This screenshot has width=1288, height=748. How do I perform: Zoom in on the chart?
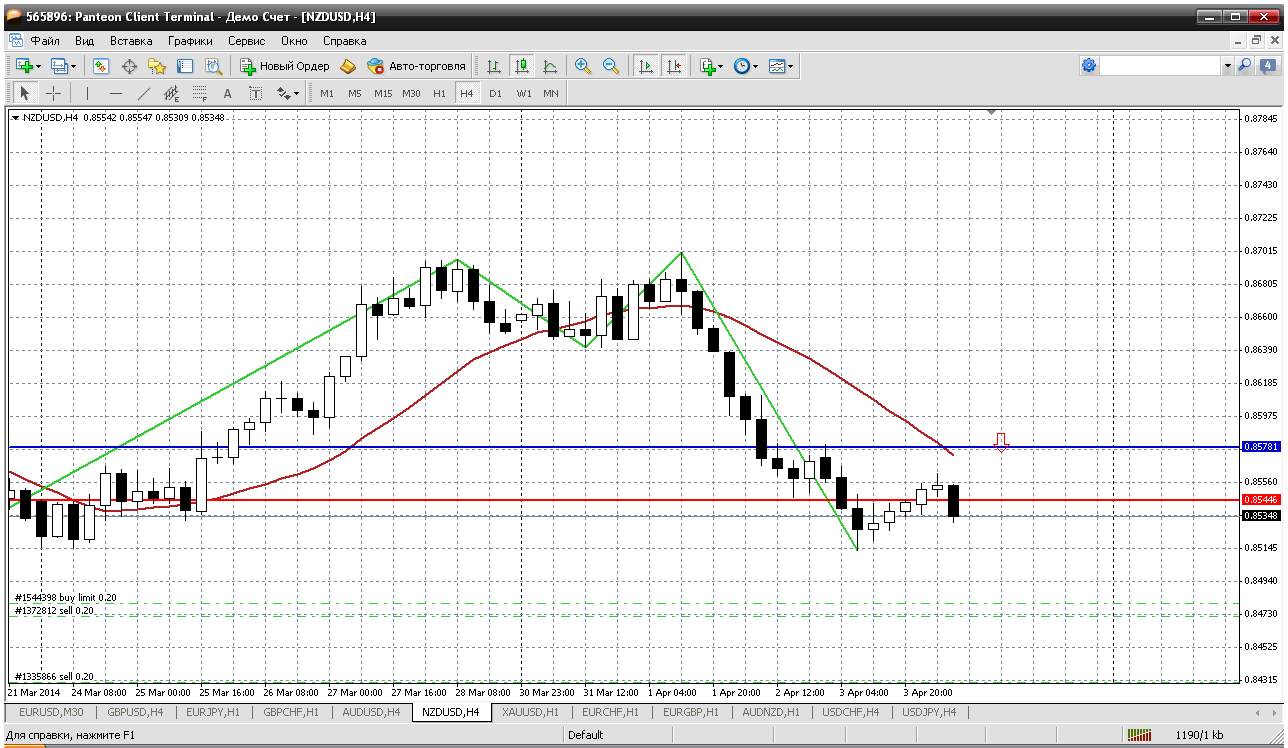(582, 66)
